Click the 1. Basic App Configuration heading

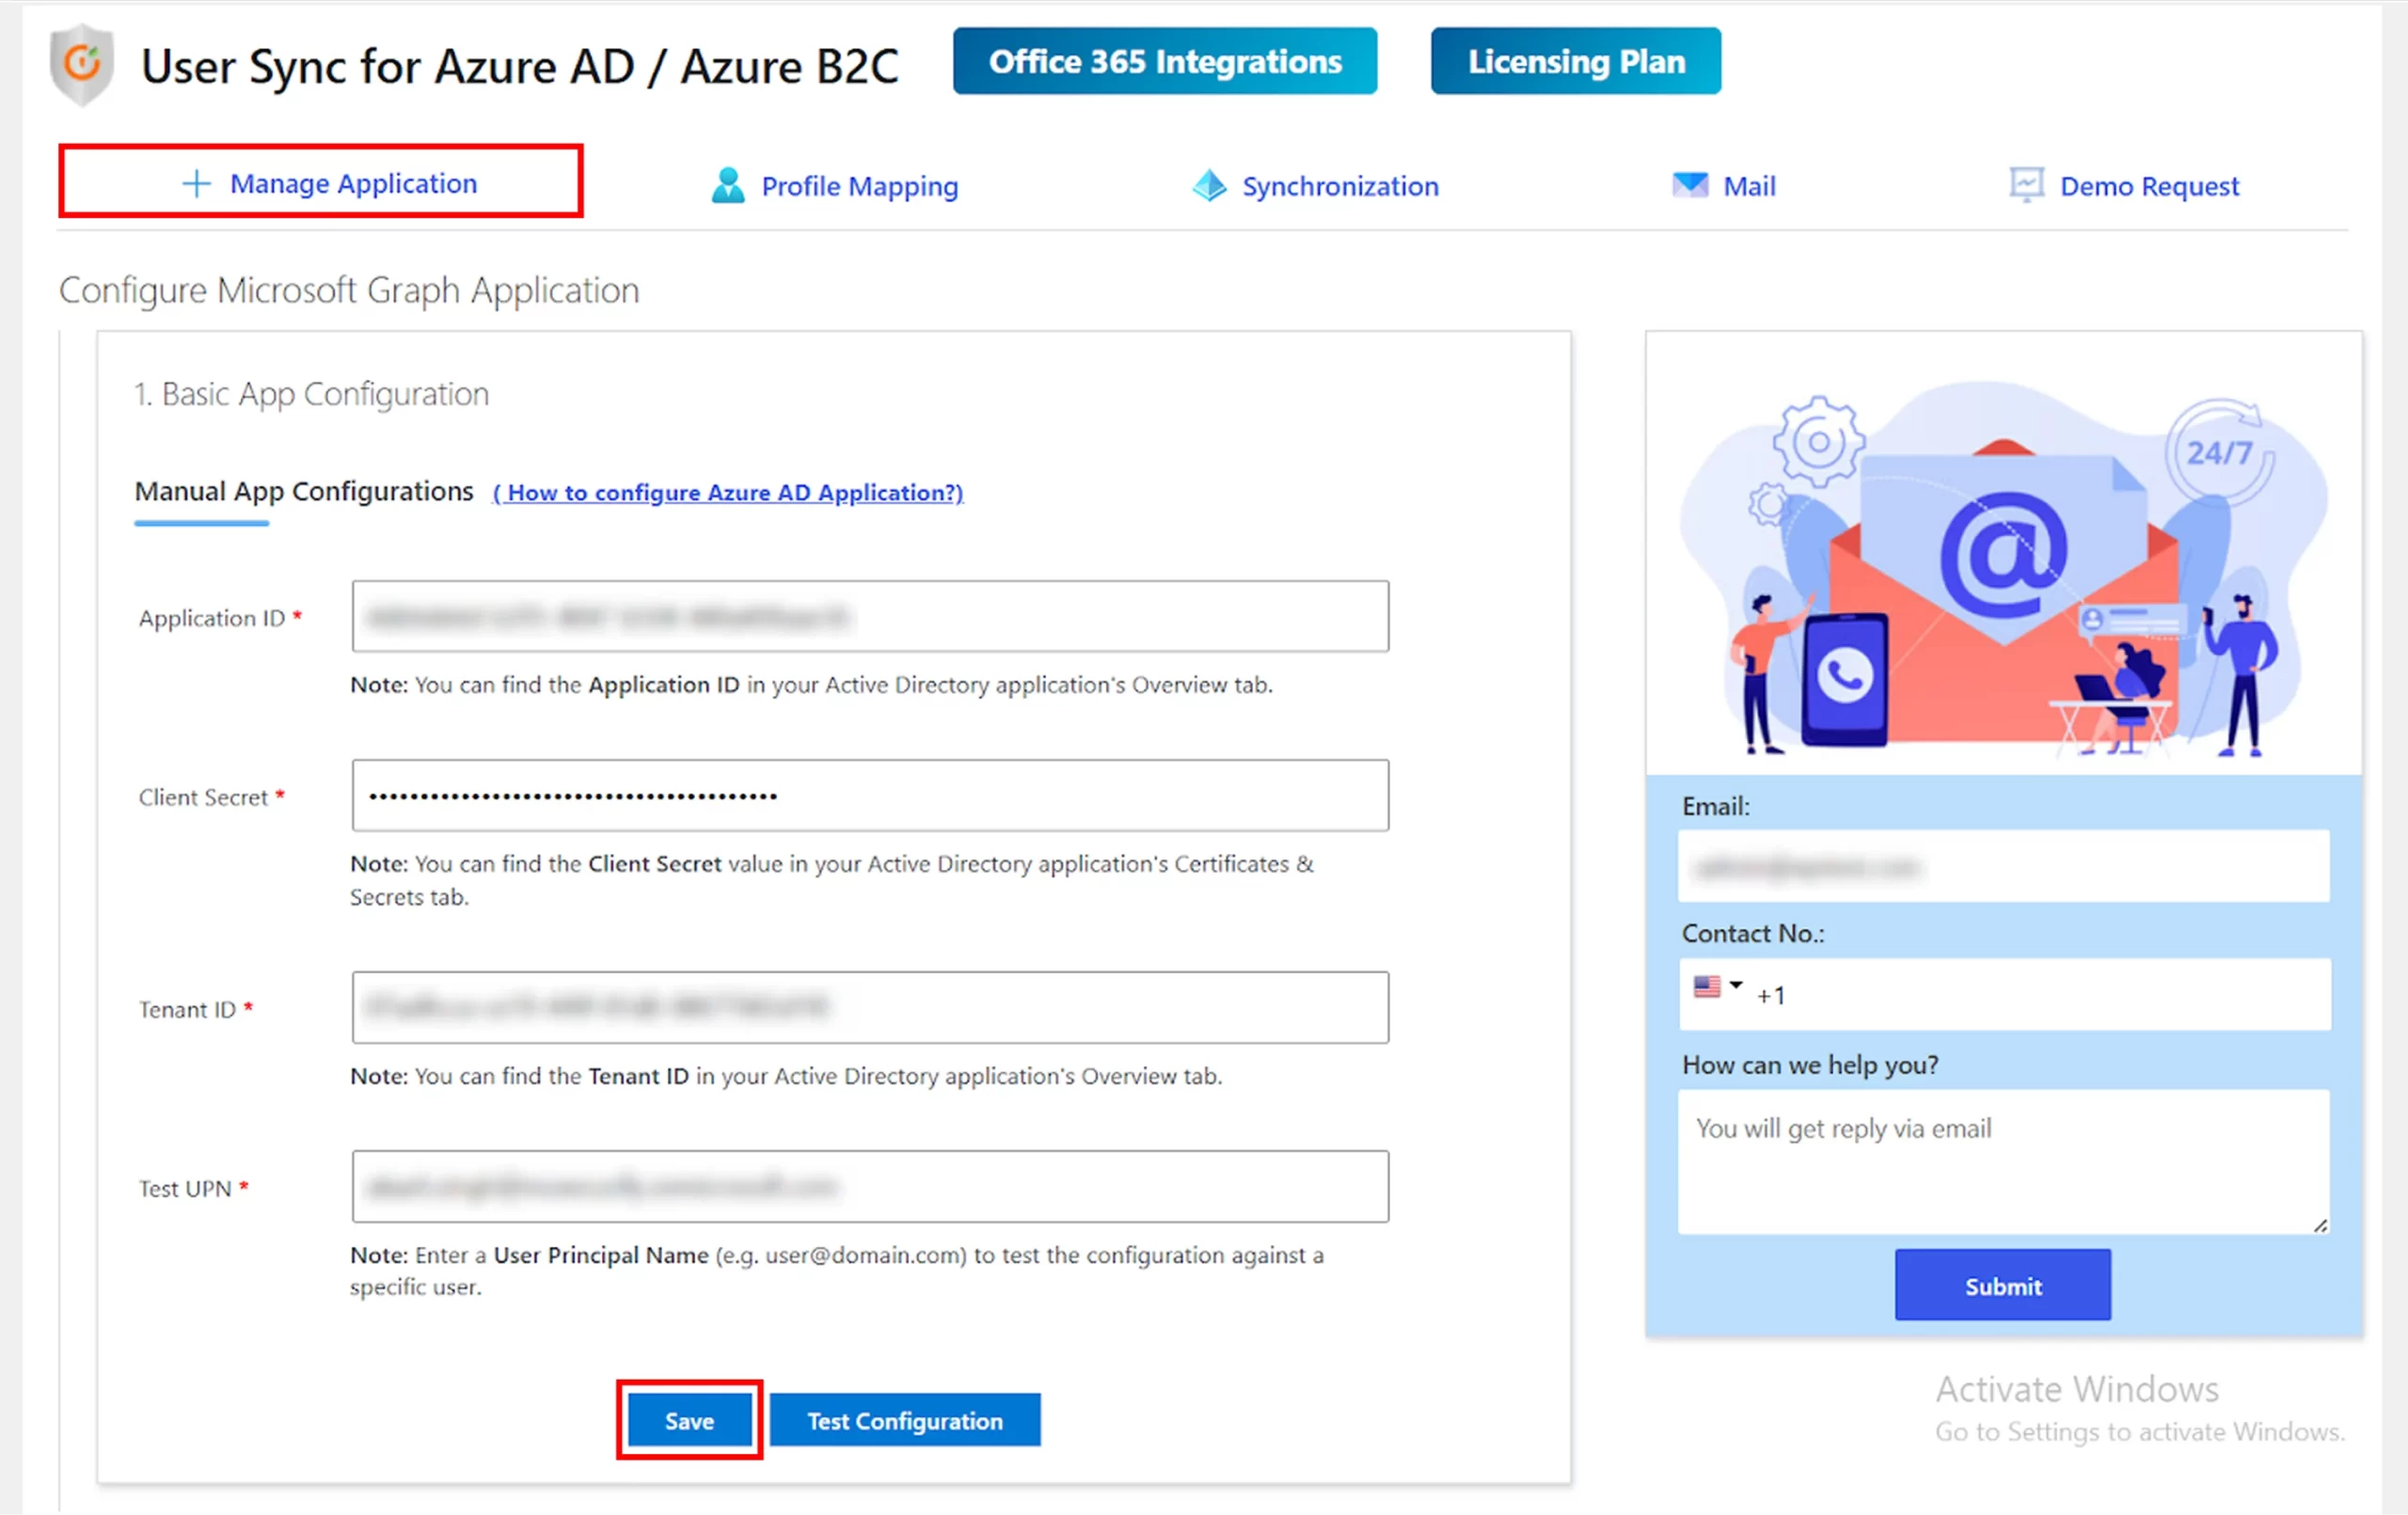tap(312, 394)
